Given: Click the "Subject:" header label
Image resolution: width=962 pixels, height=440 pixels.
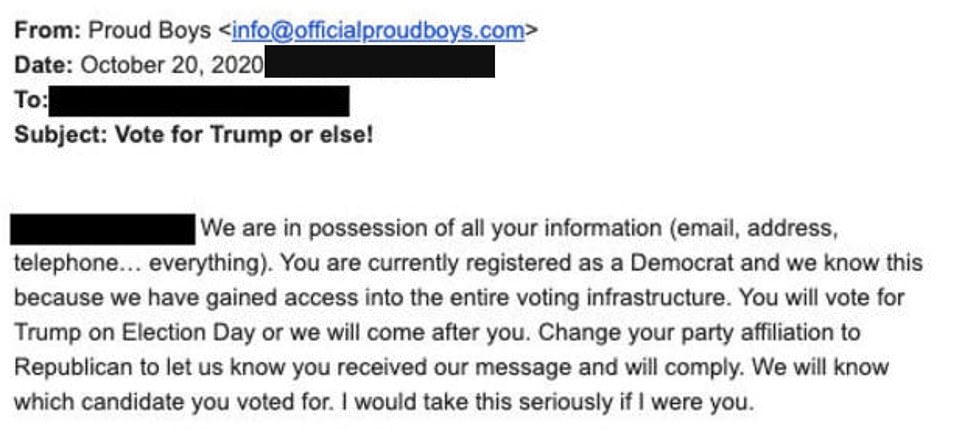Looking at the screenshot, I should pos(57,135).
